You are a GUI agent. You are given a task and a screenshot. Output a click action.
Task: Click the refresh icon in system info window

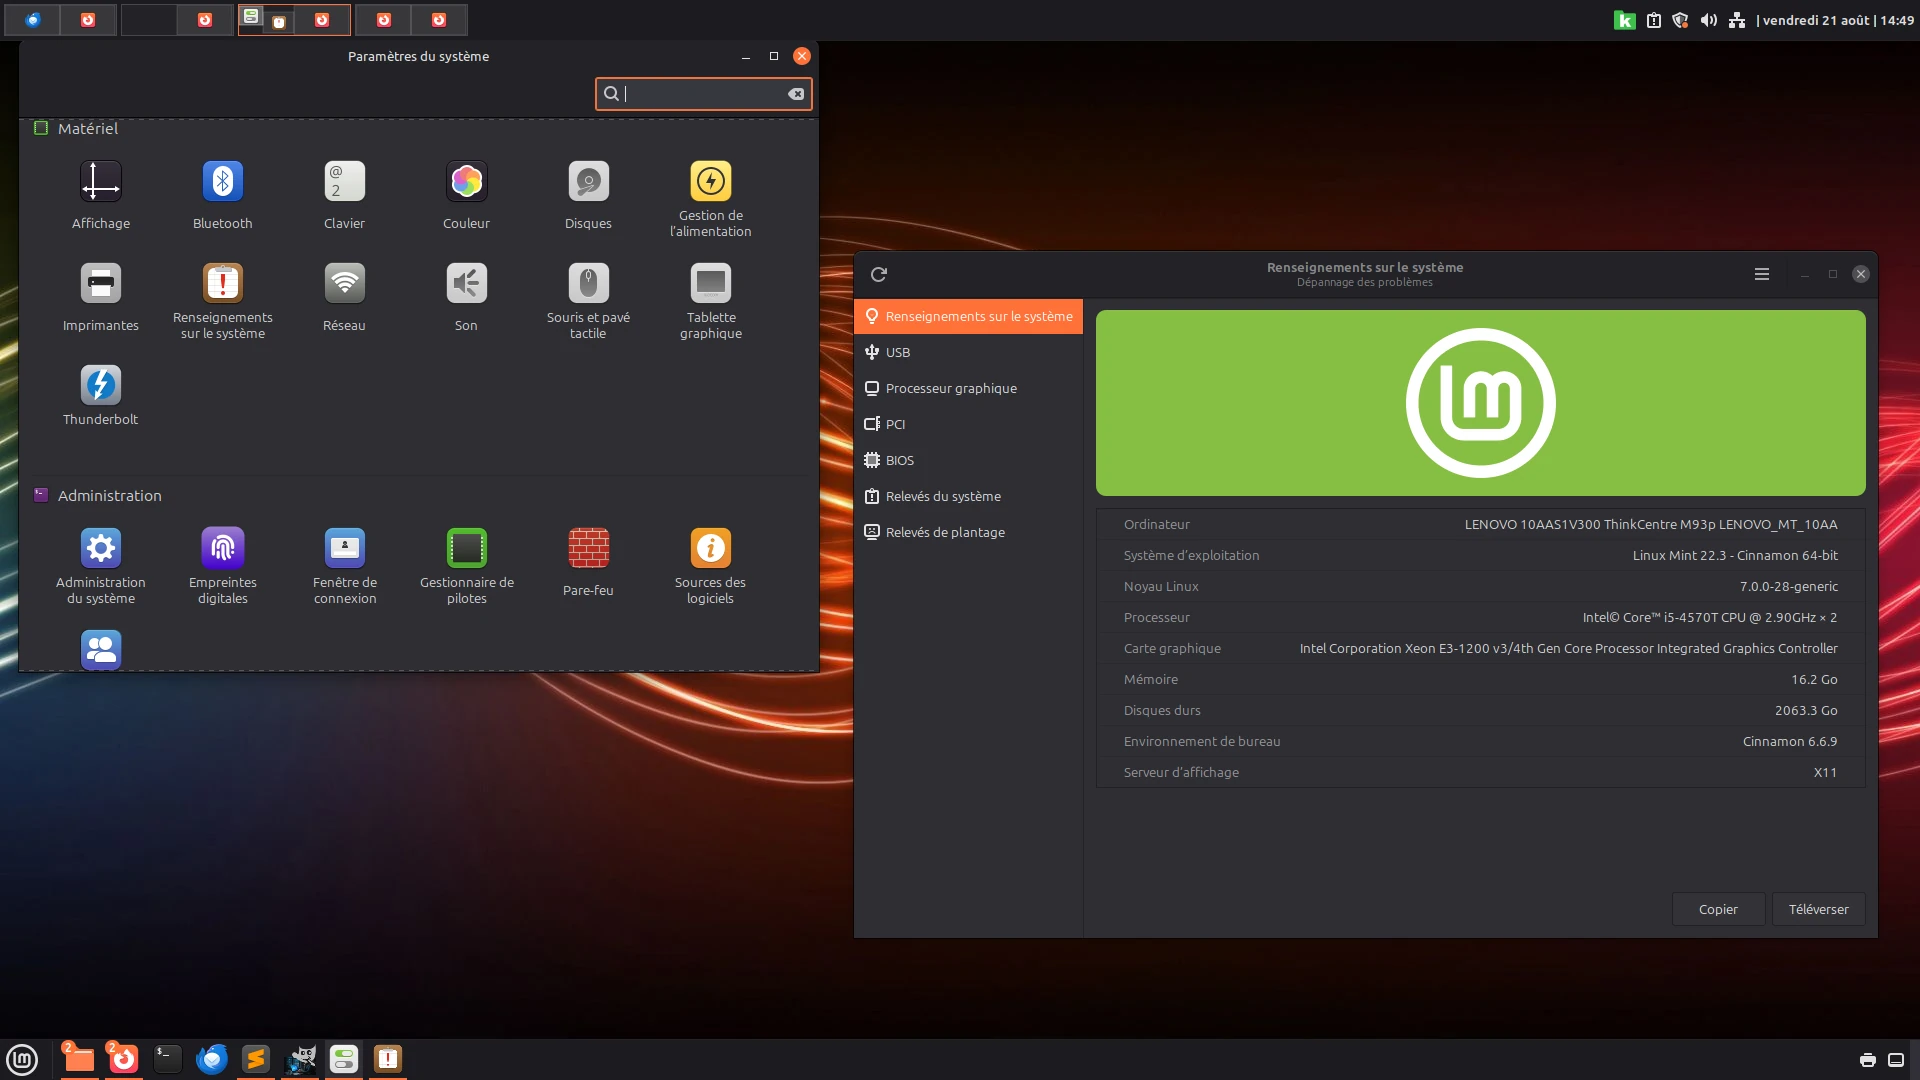(879, 274)
